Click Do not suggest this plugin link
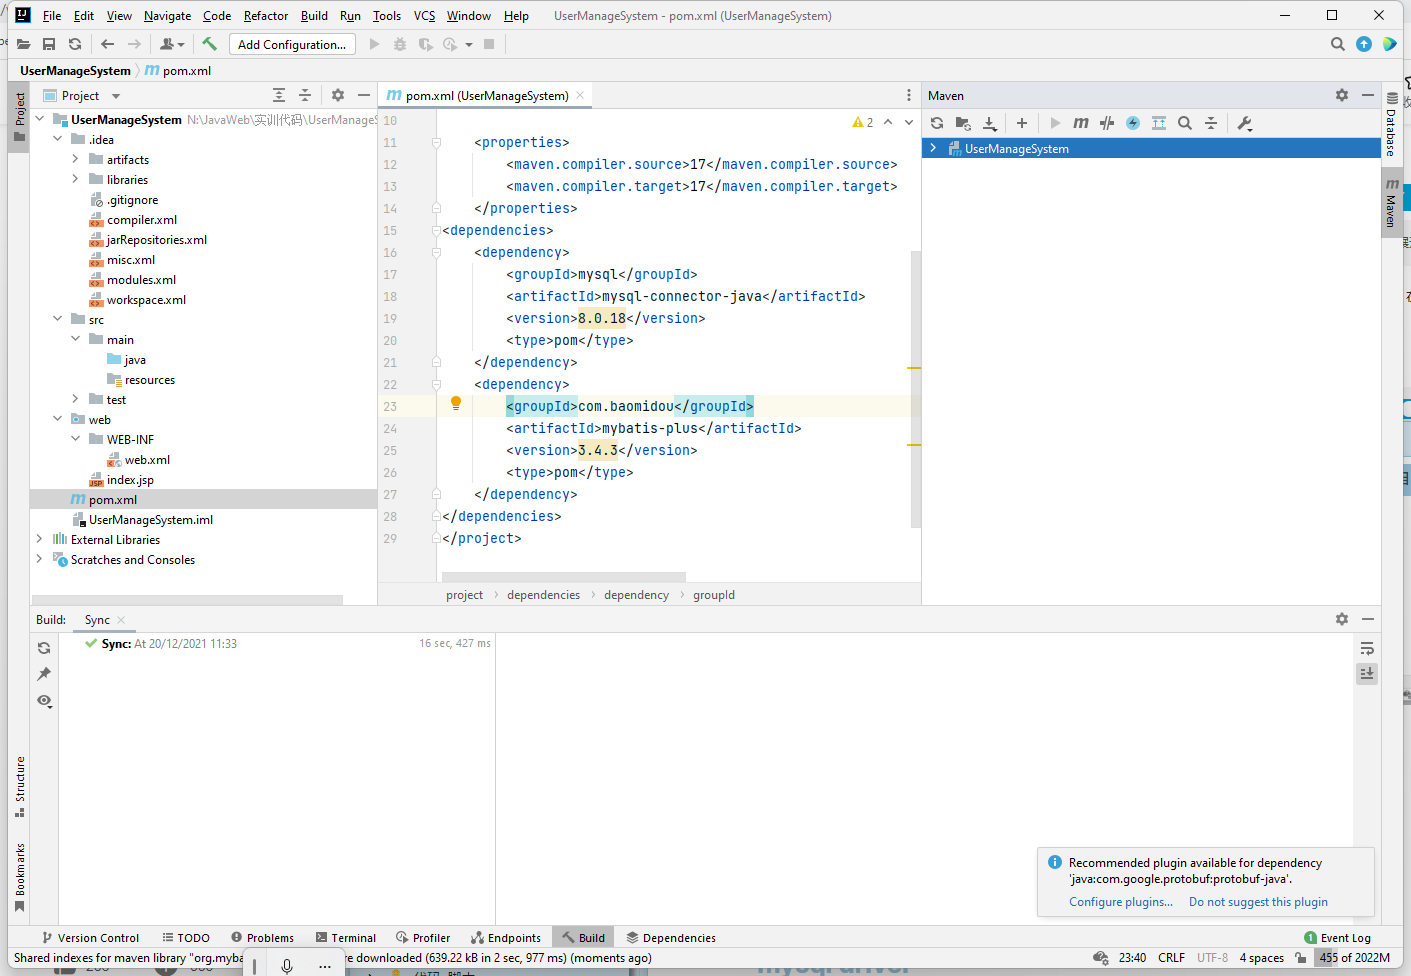 point(1258,902)
